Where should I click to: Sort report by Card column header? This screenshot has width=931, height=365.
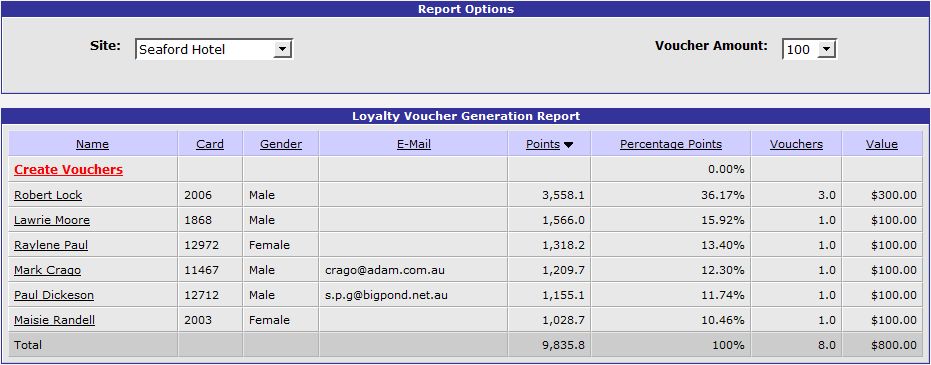210,144
